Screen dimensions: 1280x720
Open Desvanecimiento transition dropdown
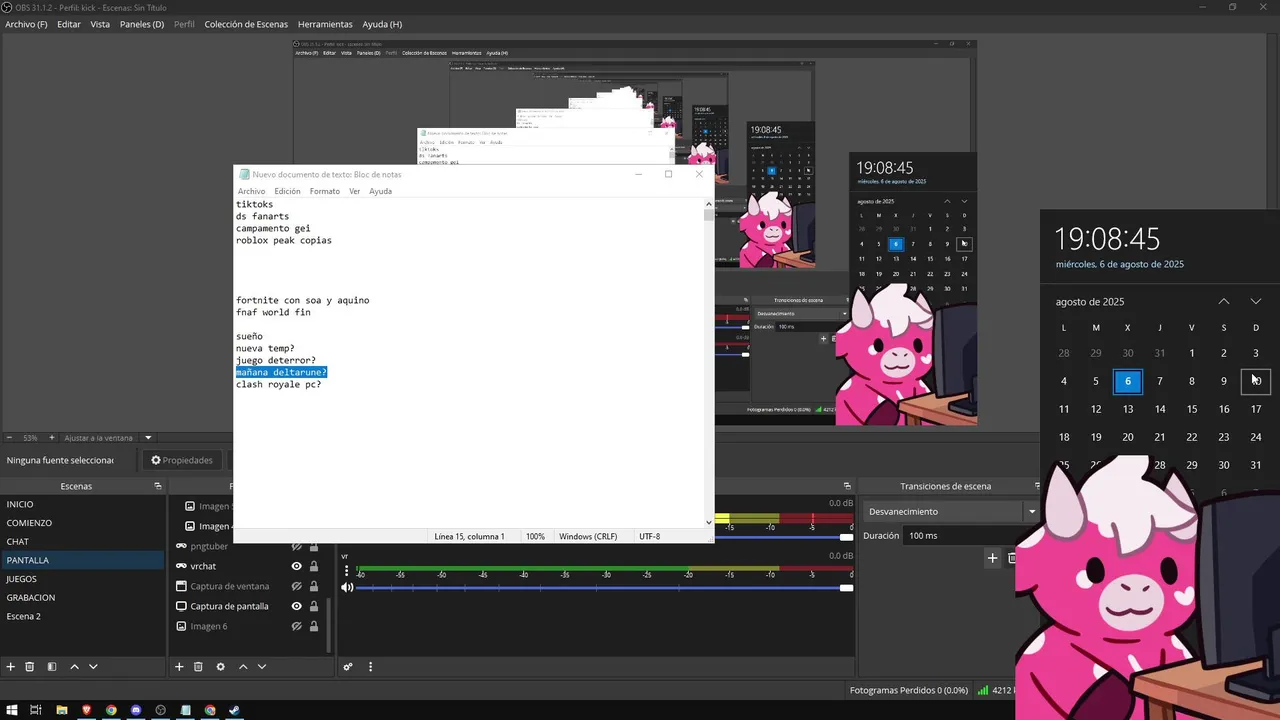[x=952, y=511]
